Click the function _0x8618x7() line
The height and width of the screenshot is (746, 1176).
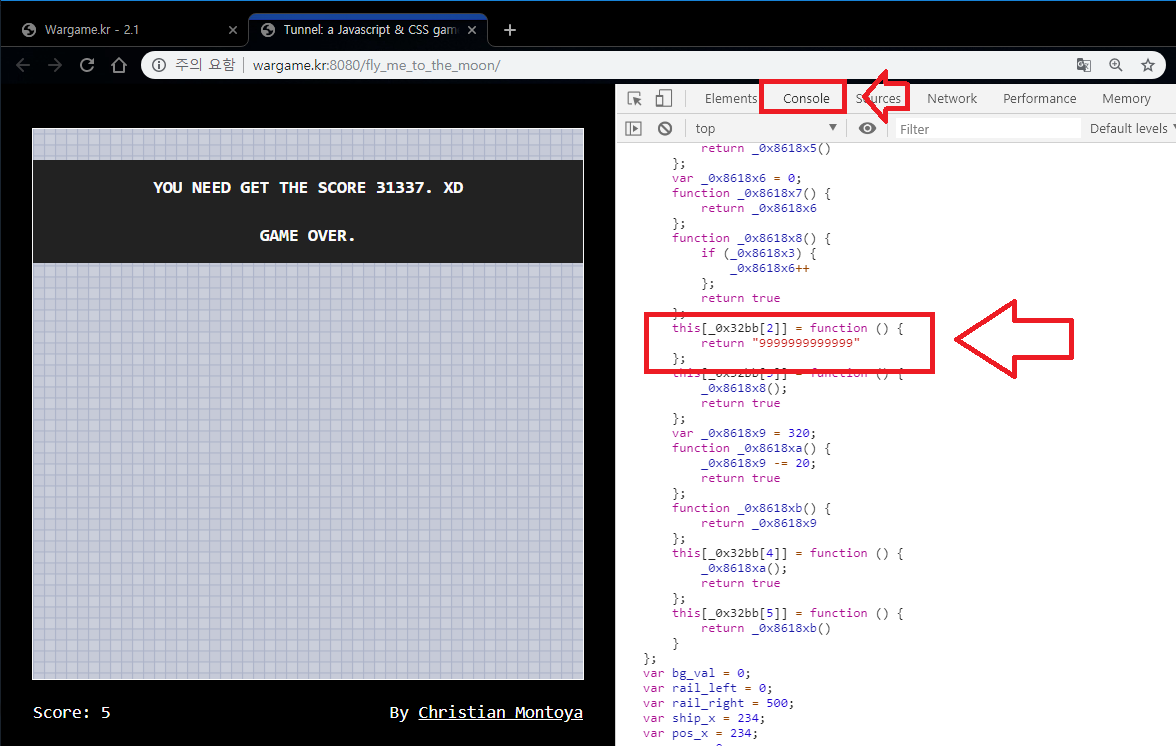click(751, 193)
